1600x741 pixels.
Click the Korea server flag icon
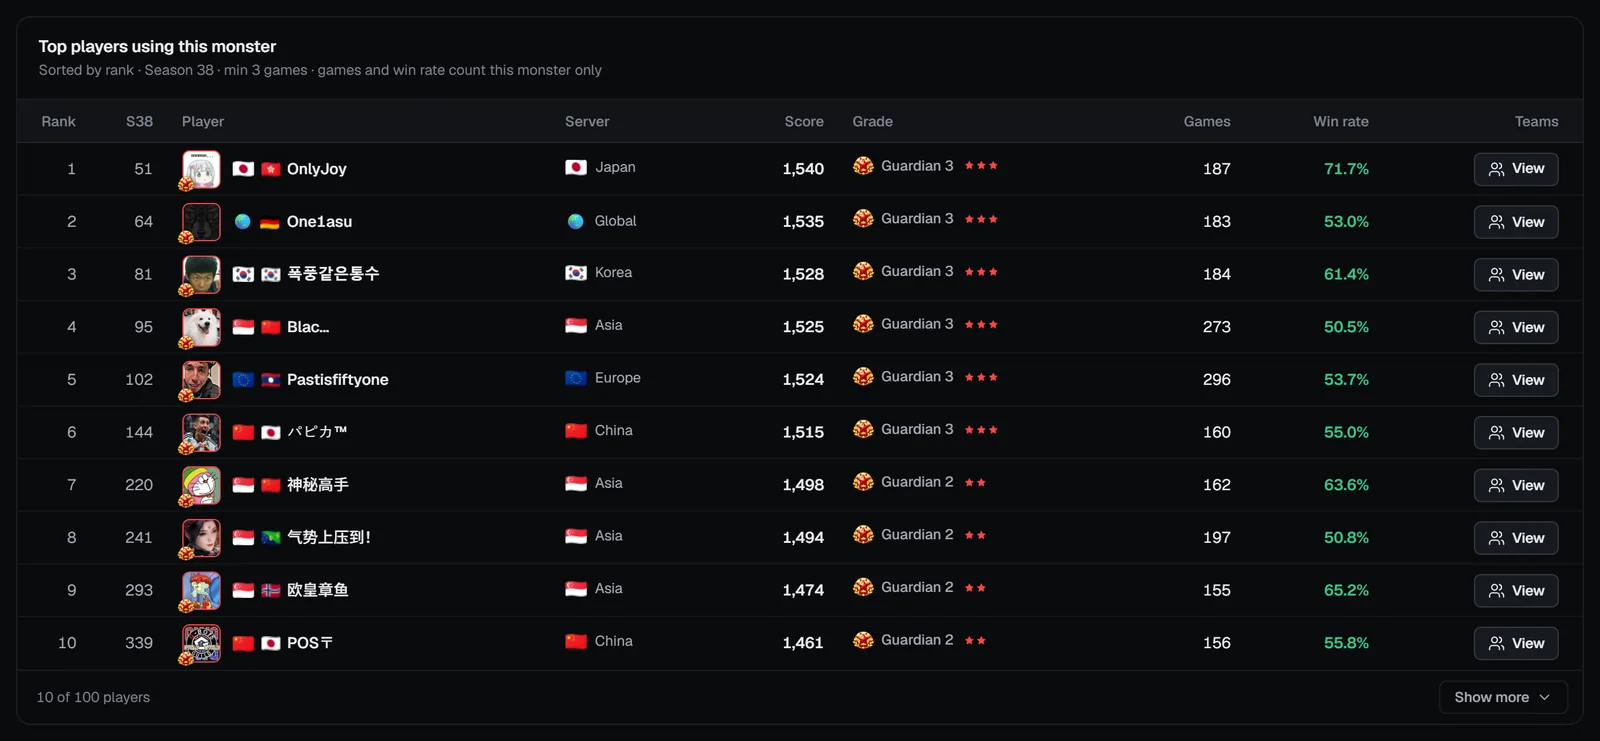tap(576, 273)
